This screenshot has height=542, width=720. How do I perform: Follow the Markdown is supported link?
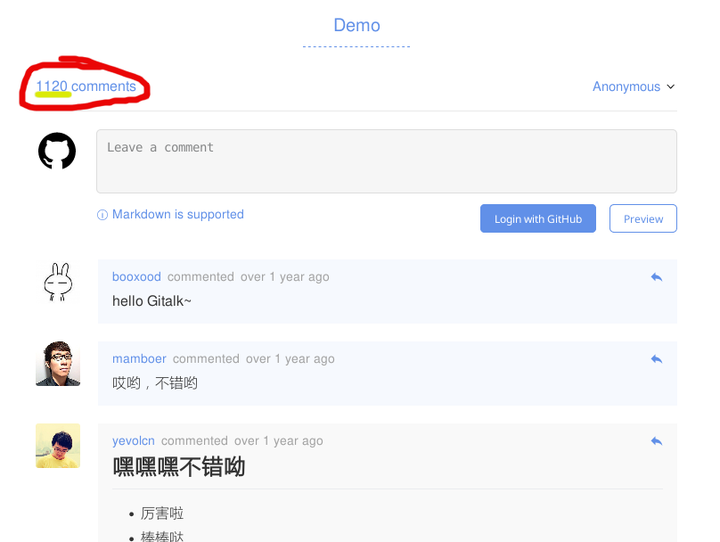coord(178,215)
